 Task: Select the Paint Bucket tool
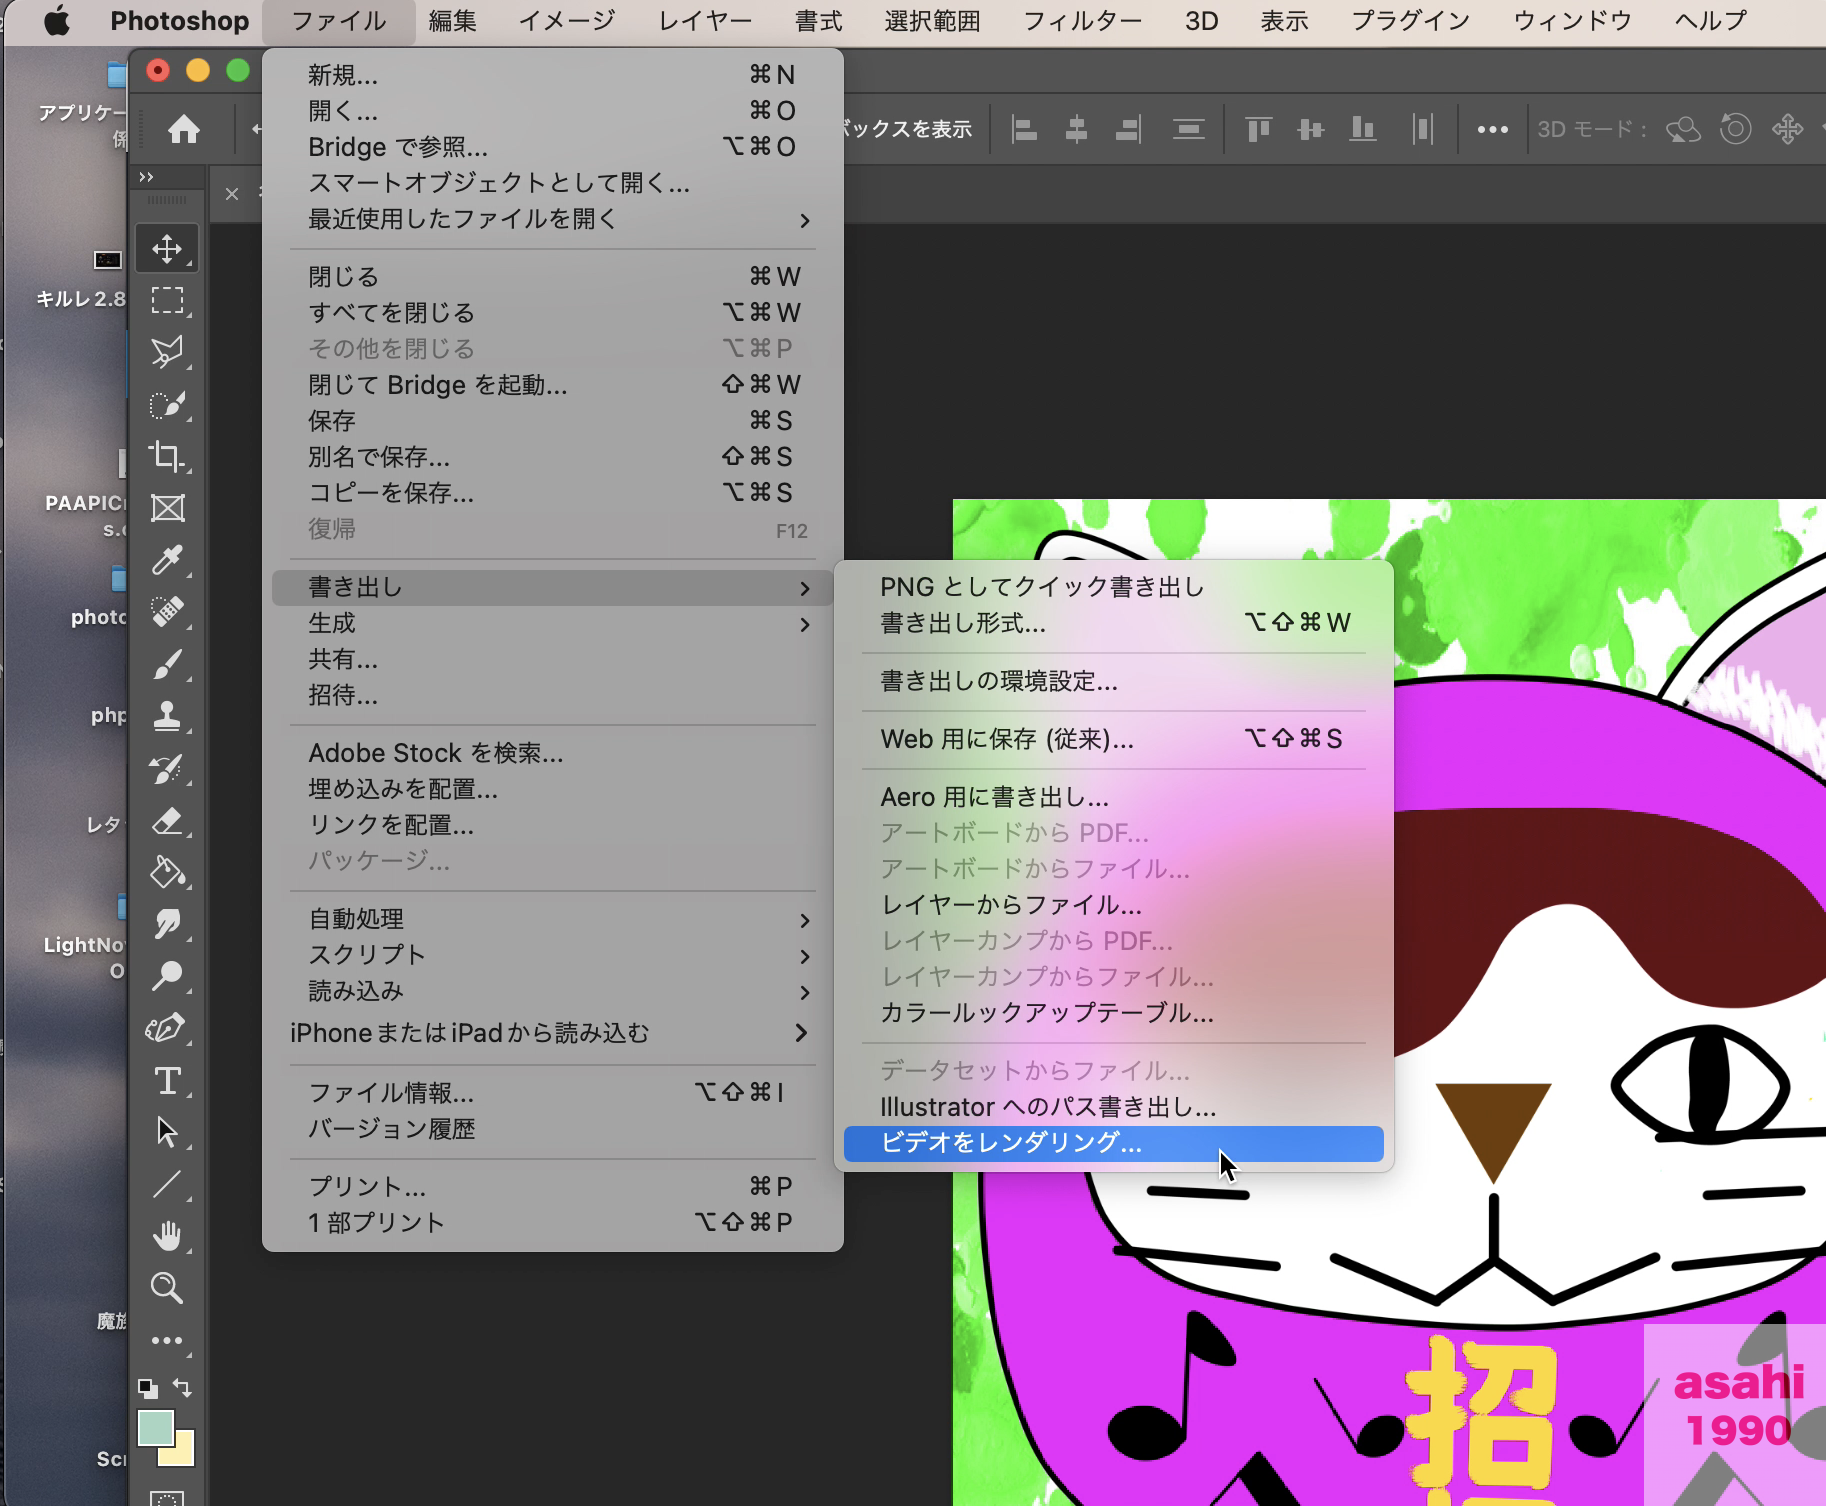pos(167,872)
